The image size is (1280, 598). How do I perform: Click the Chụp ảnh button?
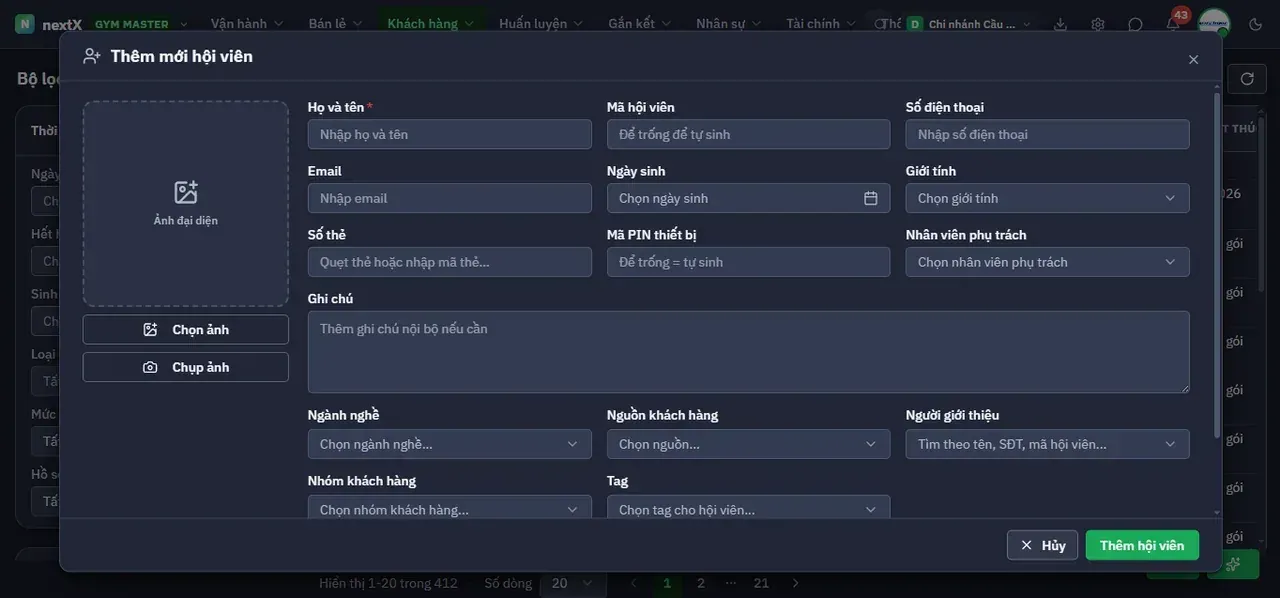tap(186, 367)
